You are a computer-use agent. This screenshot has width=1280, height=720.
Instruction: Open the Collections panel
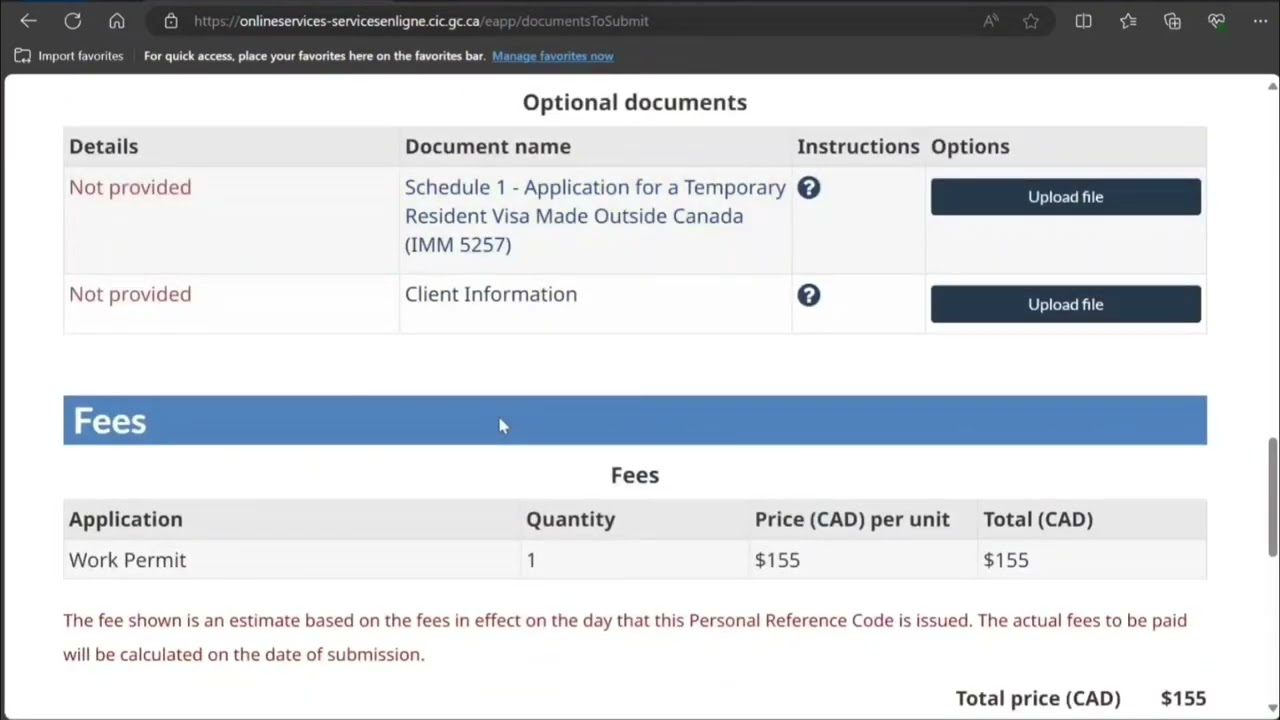tap(1172, 21)
